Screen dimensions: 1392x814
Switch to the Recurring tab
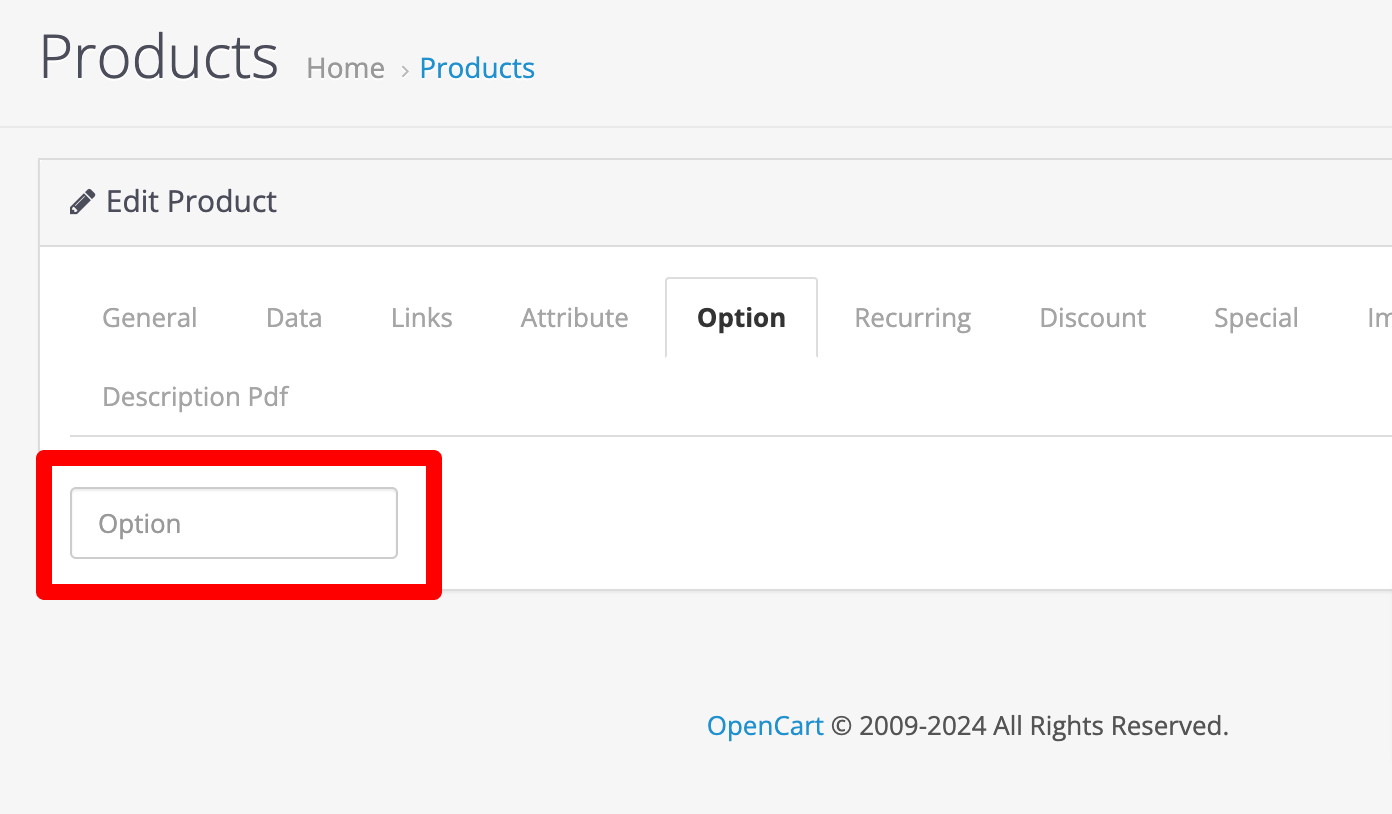[913, 318]
